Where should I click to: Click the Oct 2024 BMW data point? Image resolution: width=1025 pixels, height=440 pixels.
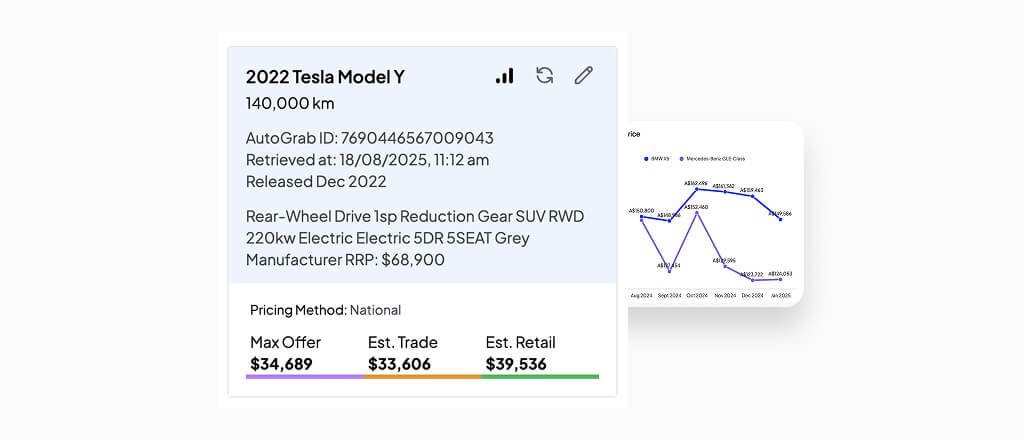pyautogui.click(x=697, y=189)
